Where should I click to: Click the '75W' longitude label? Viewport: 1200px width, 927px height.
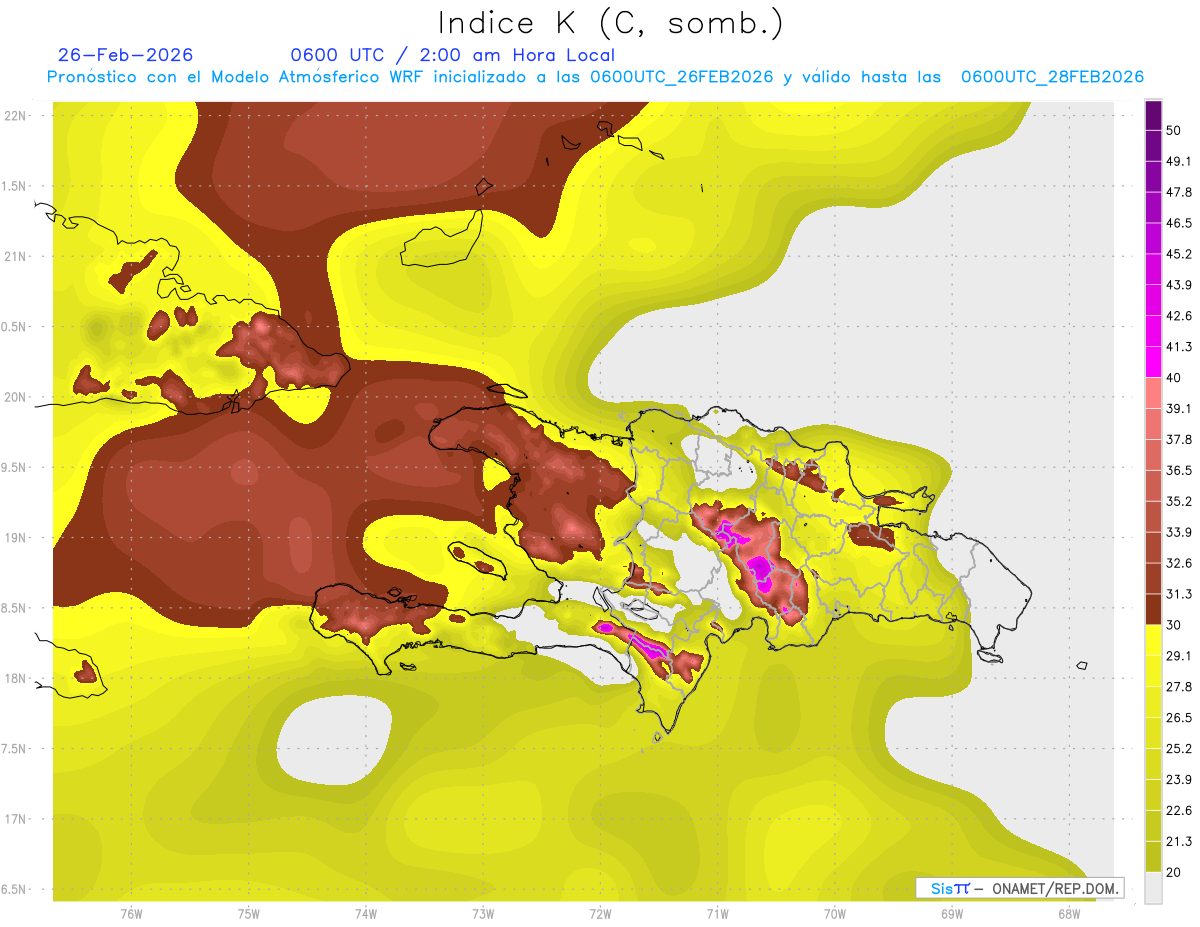[x=248, y=913]
